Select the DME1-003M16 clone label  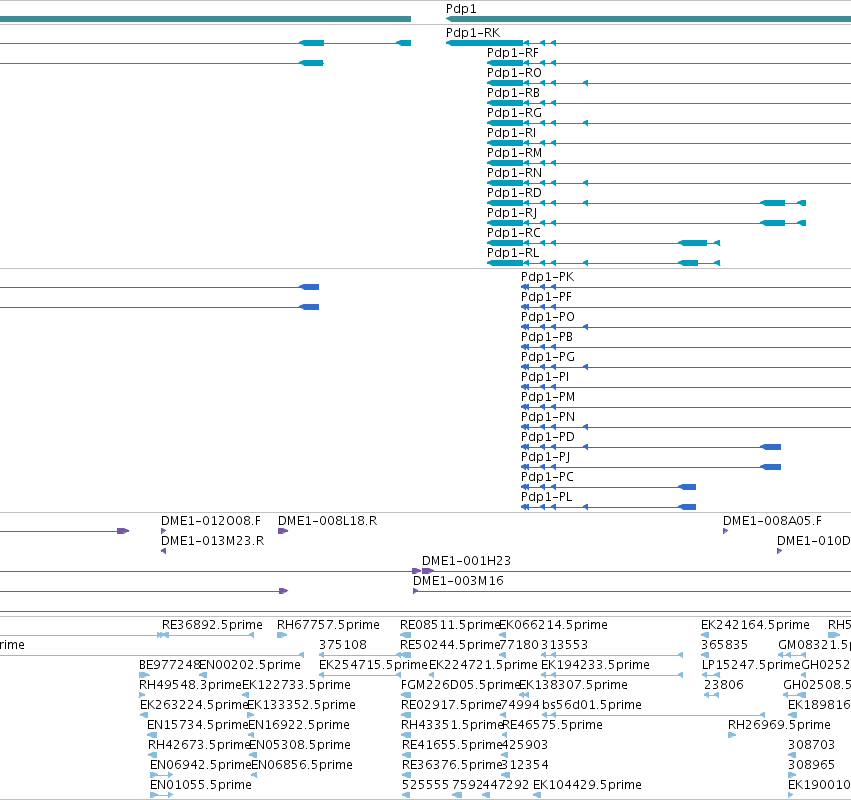(x=458, y=581)
